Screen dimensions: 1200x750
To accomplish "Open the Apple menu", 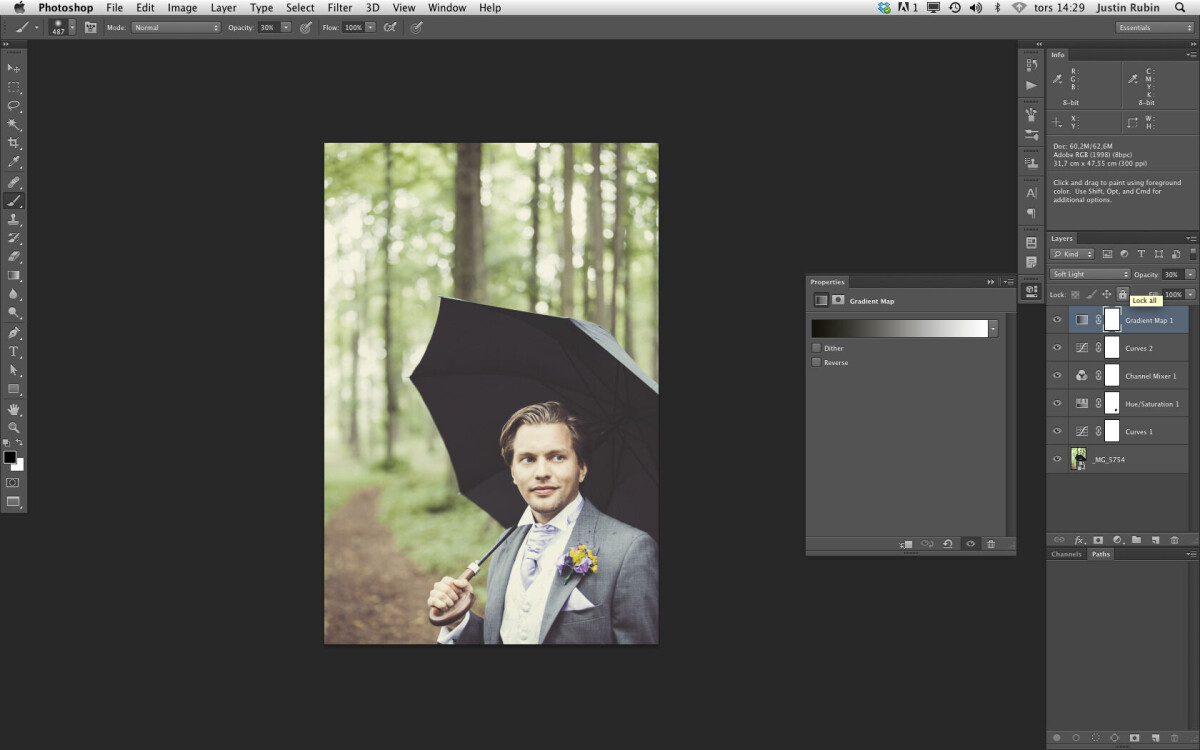I will click(x=18, y=8).
